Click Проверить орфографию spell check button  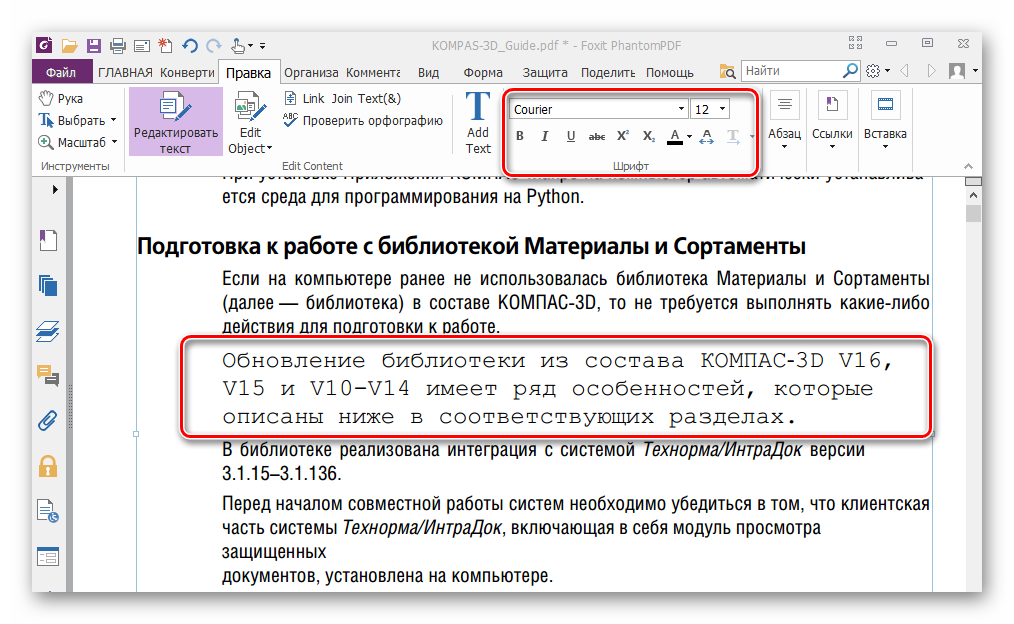(363, 120)
